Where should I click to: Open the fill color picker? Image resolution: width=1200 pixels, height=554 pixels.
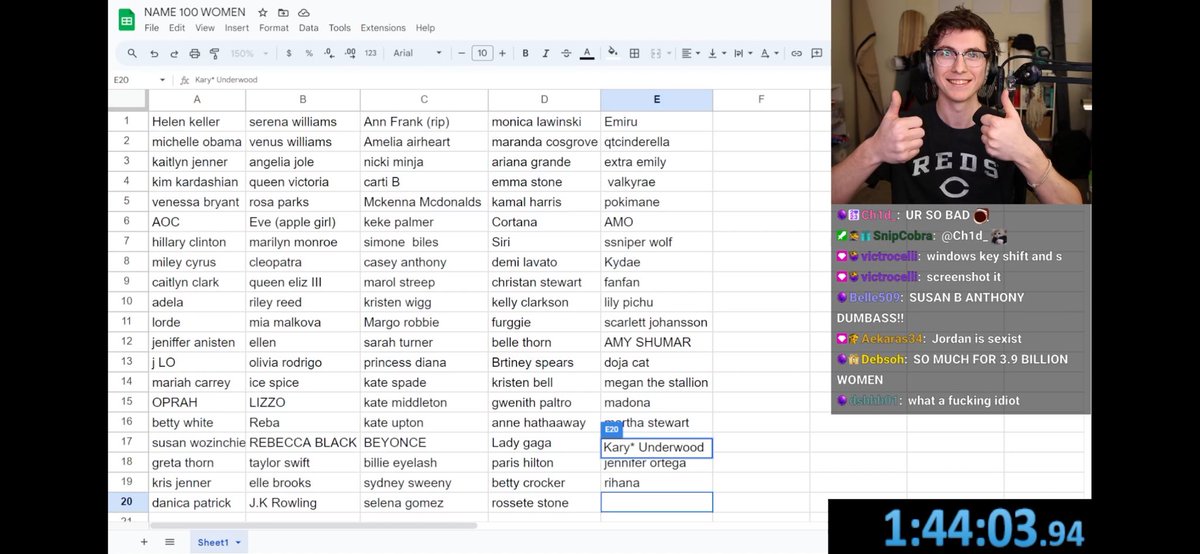tap(613, 53)
